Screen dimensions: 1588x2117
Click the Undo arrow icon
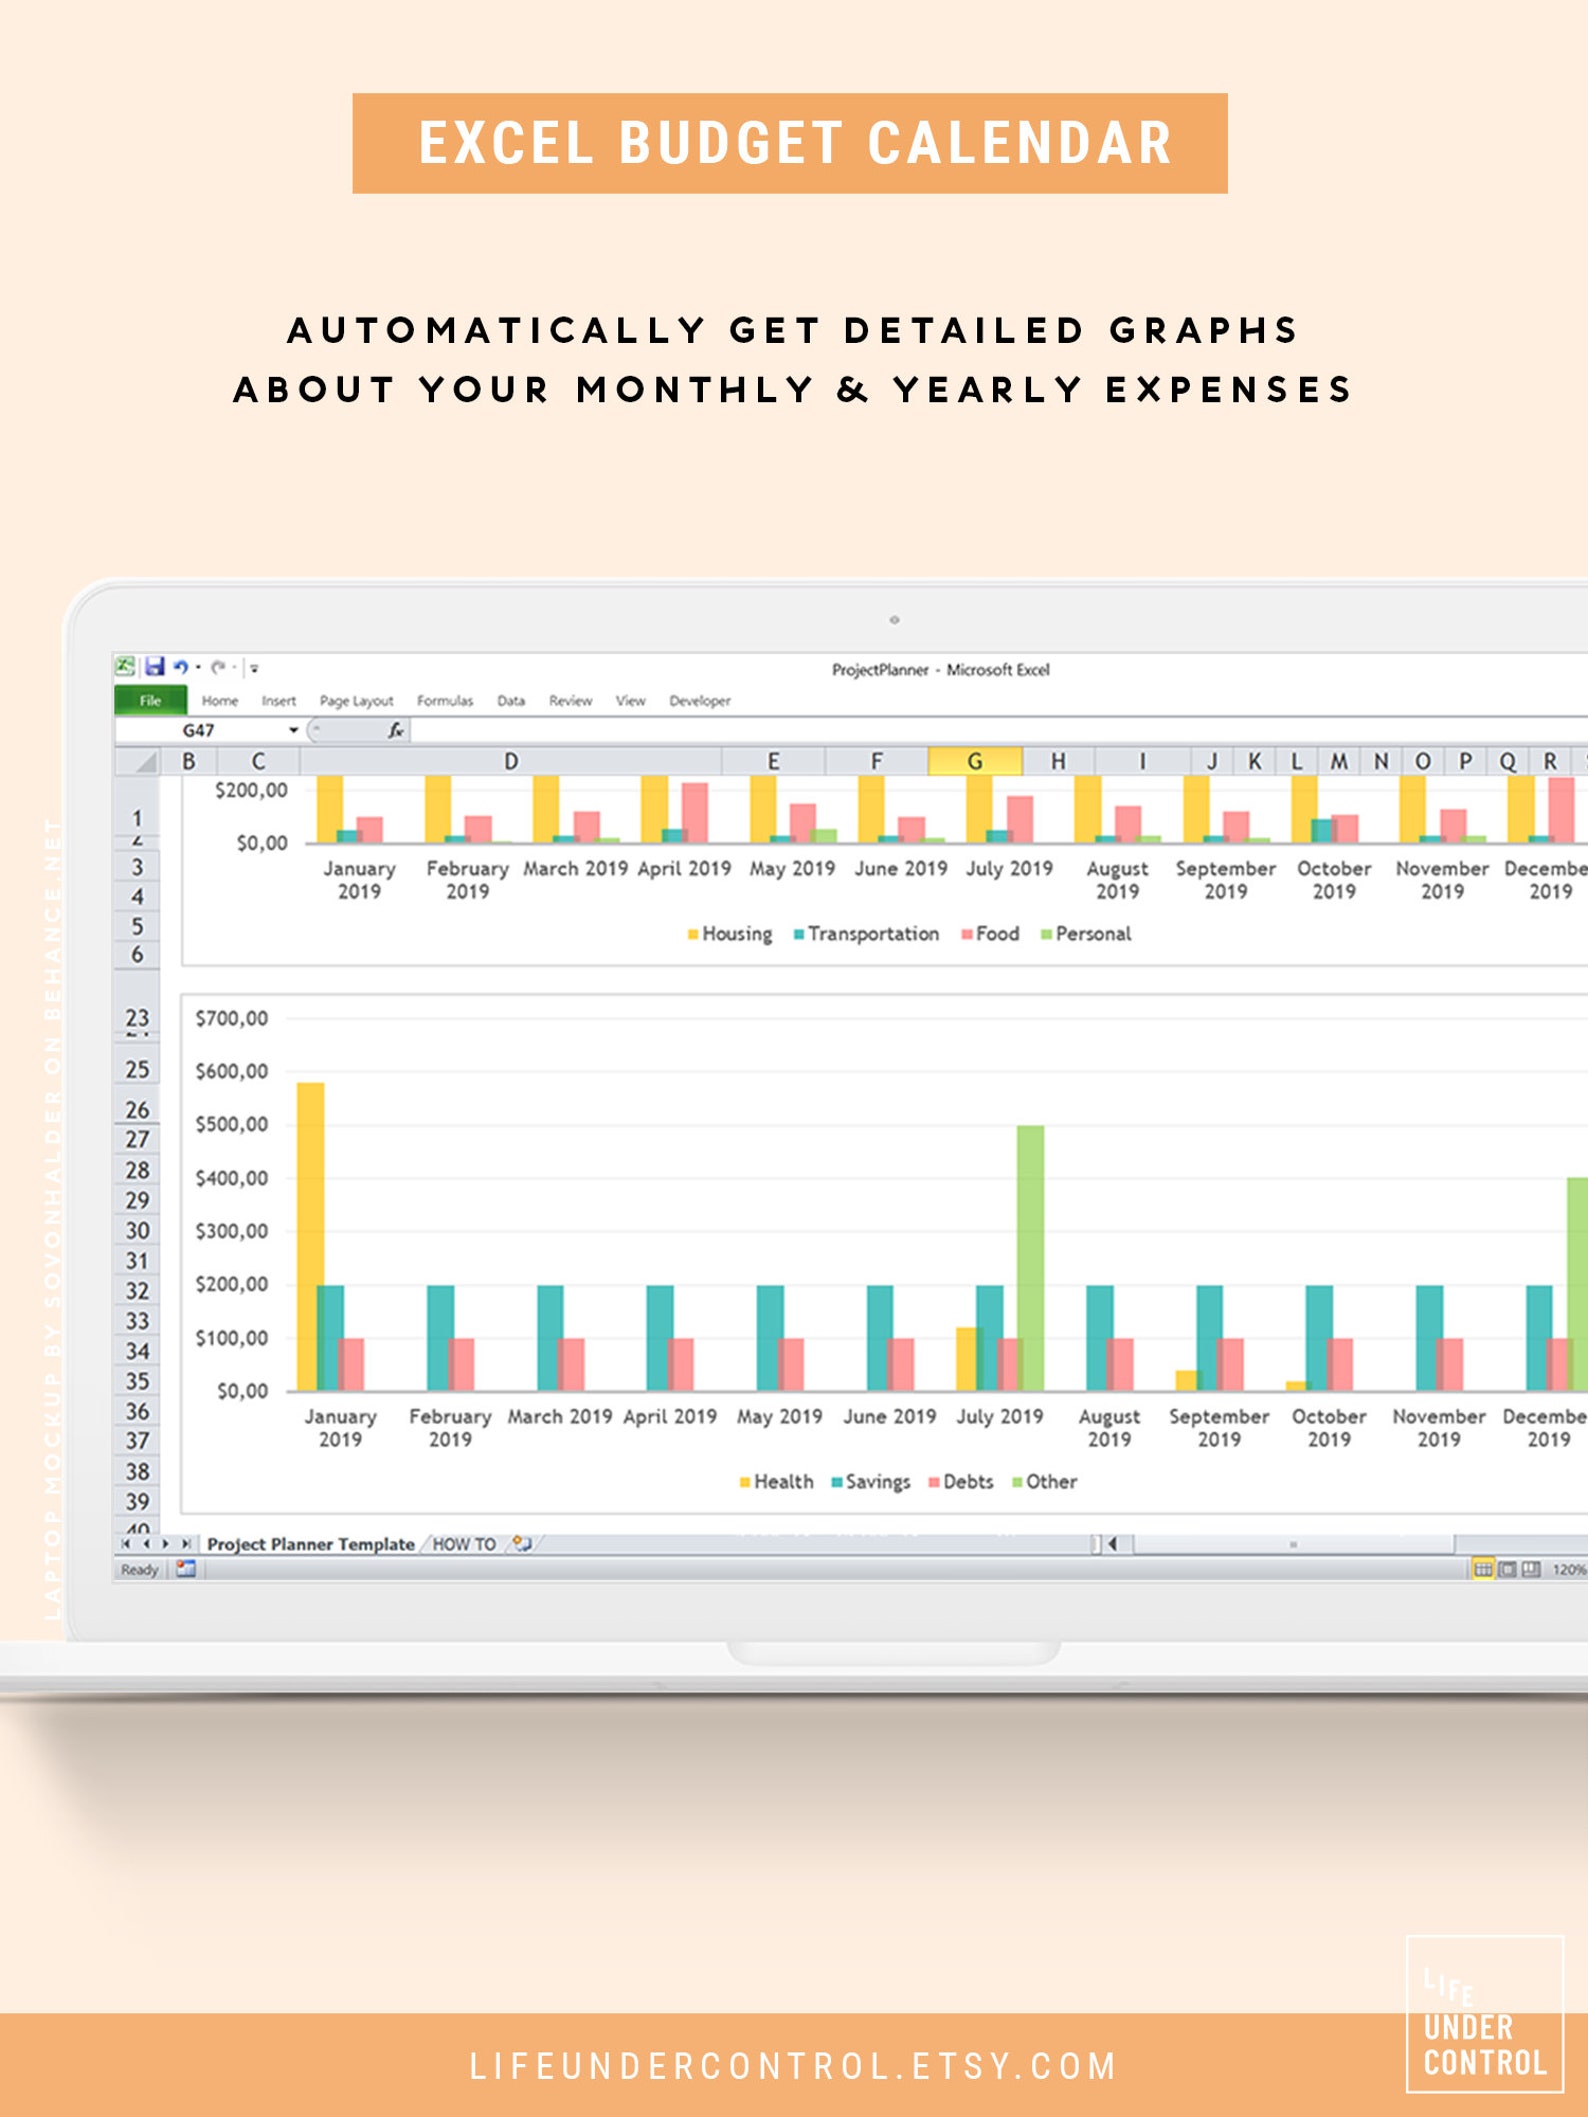click(x=180, y=667)
